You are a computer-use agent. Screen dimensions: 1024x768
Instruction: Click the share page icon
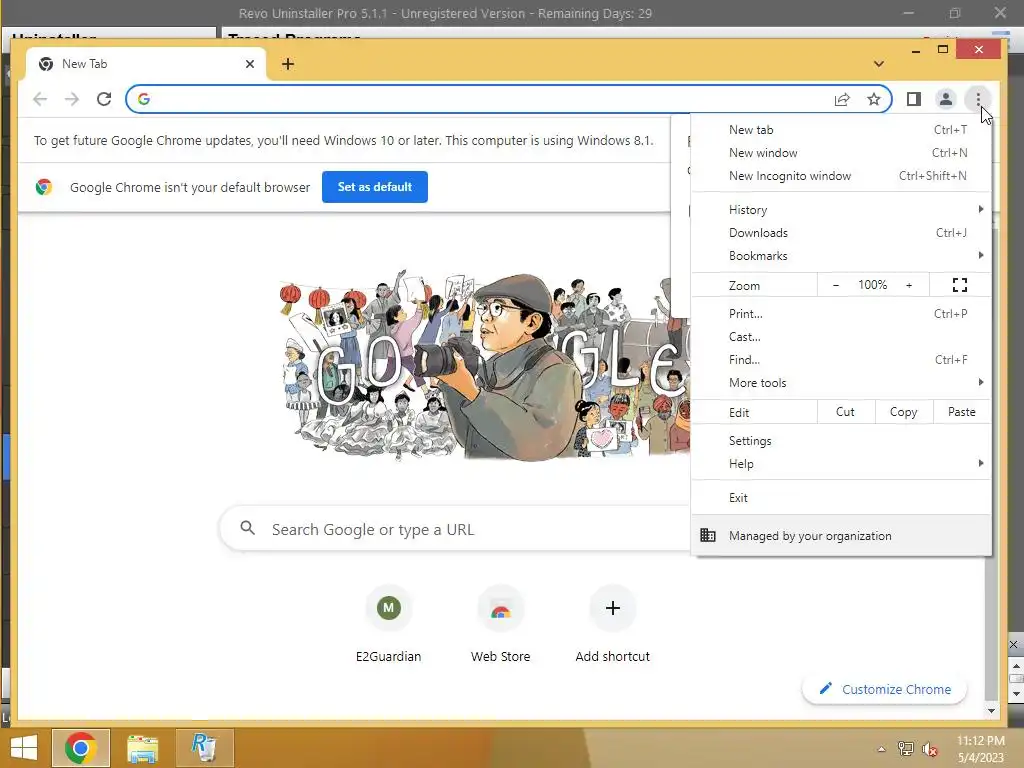click(842, 99)
